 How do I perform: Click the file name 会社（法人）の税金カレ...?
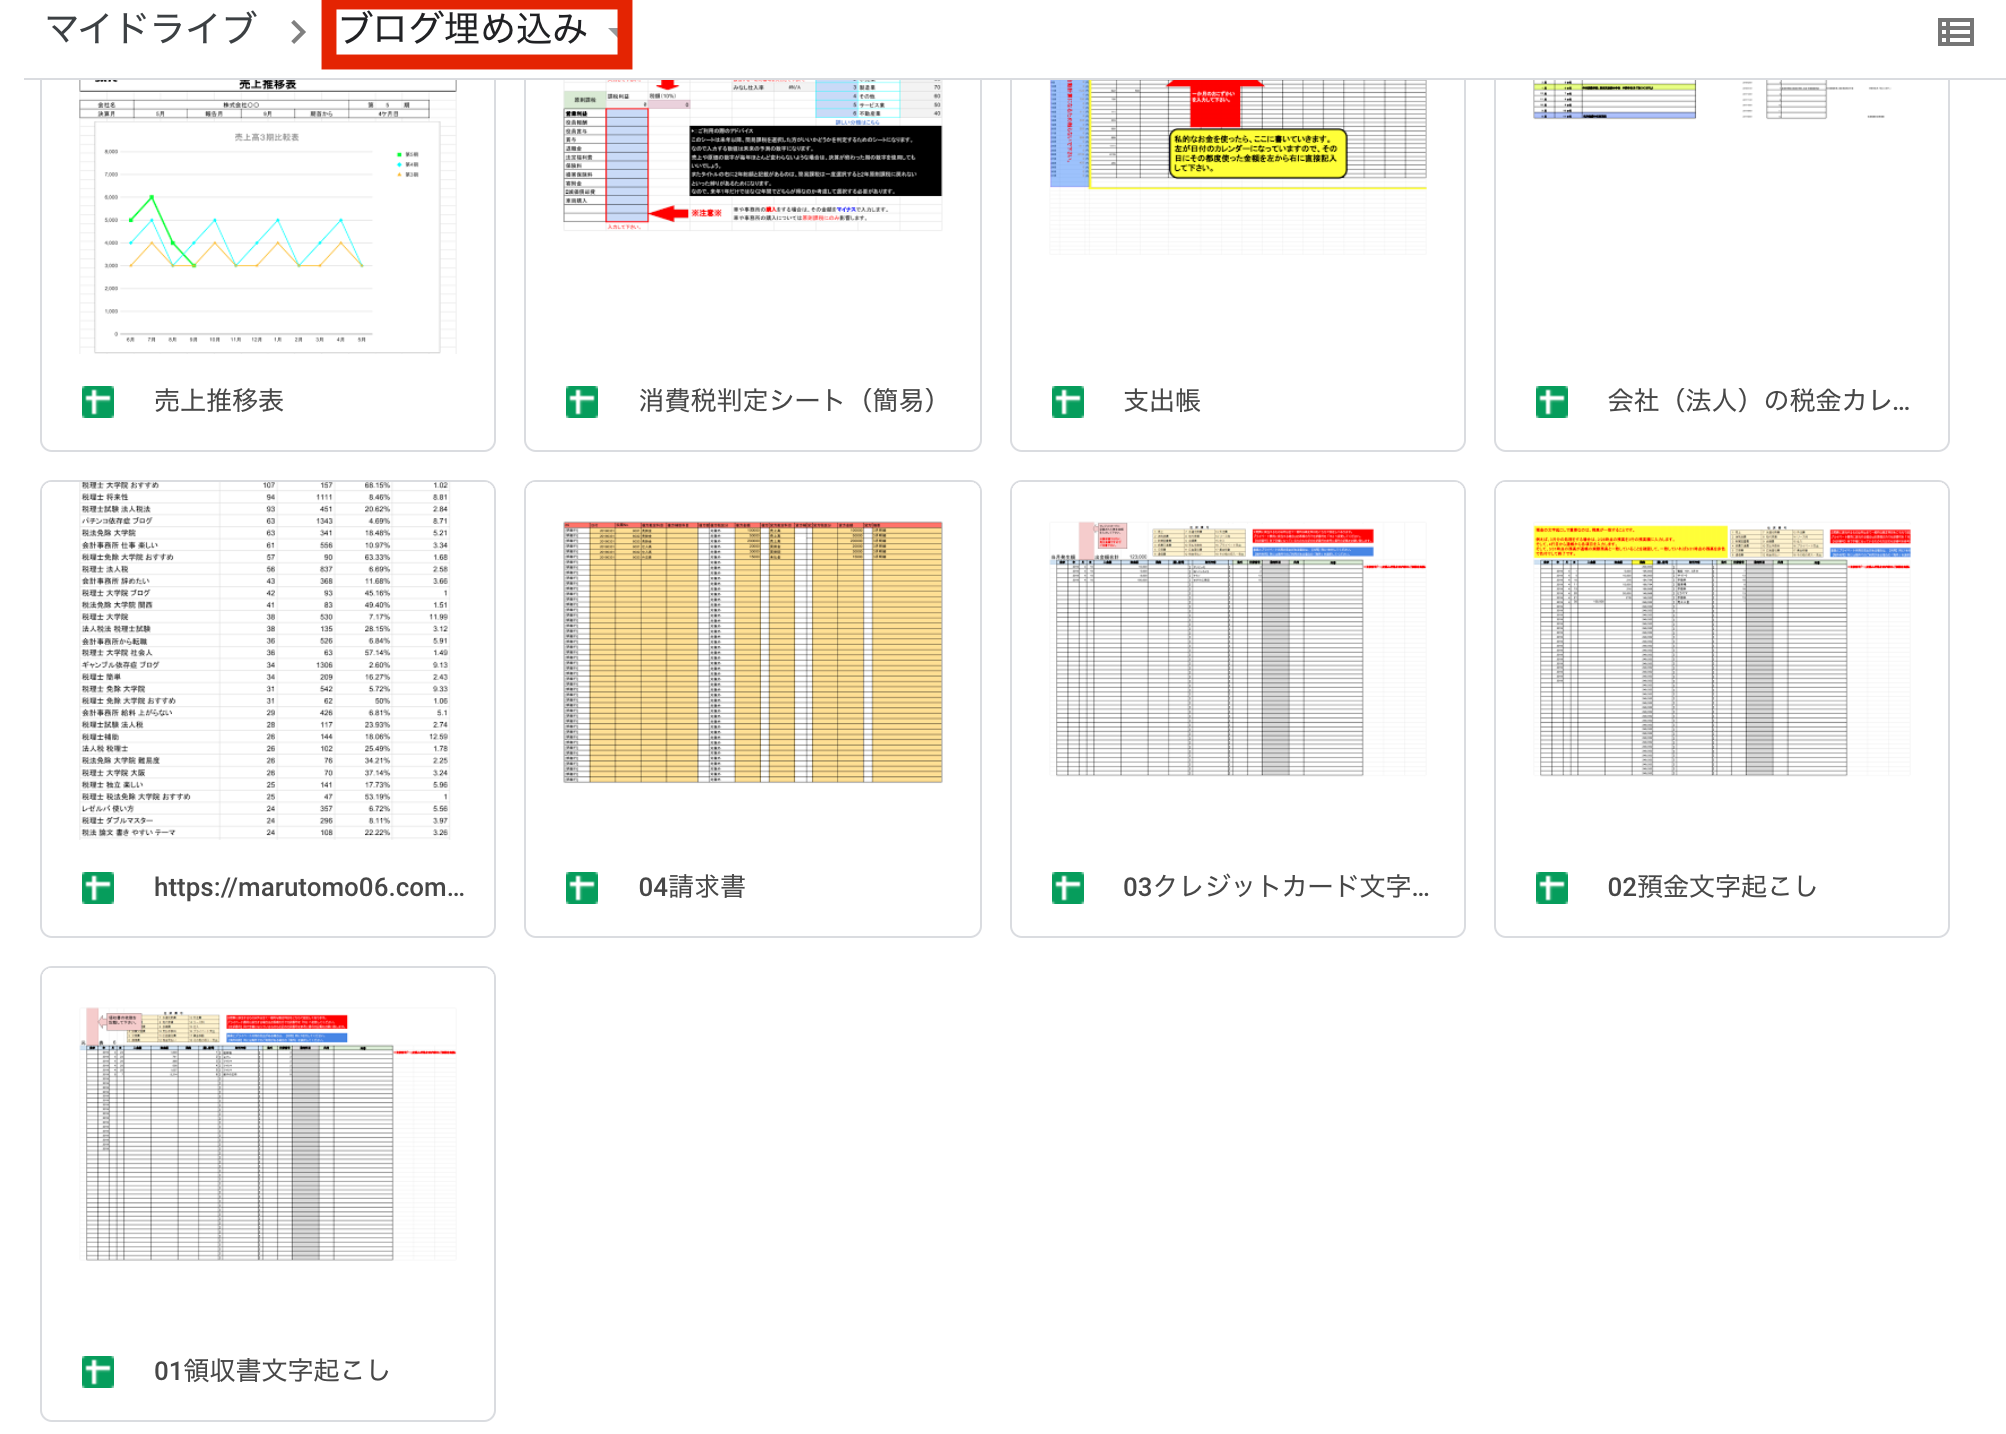[1758, 401]
